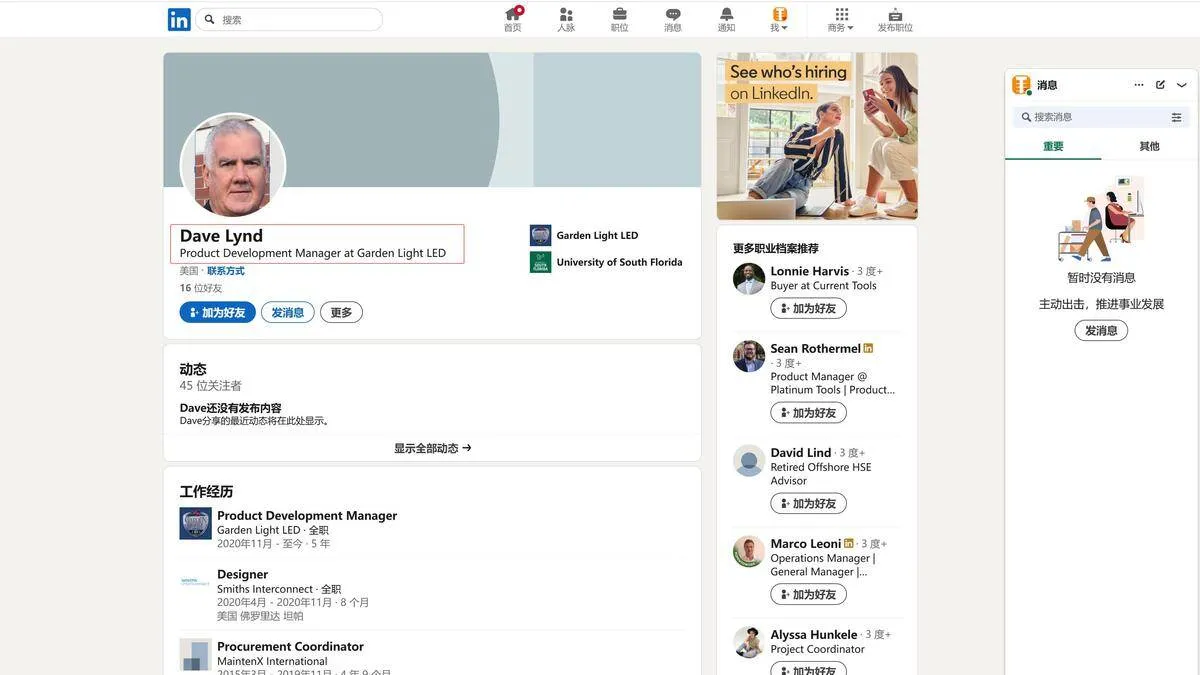Click Sean Rothermel's LinkedIn premium badge
This screenshot has height=675, width=1200.
(868, 348)
